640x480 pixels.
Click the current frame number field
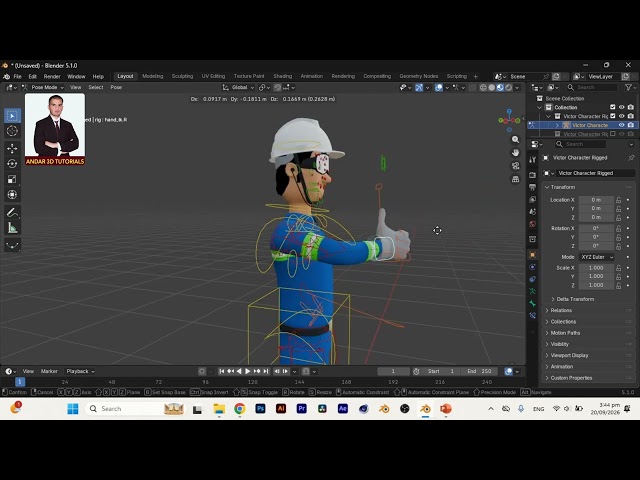393,371
